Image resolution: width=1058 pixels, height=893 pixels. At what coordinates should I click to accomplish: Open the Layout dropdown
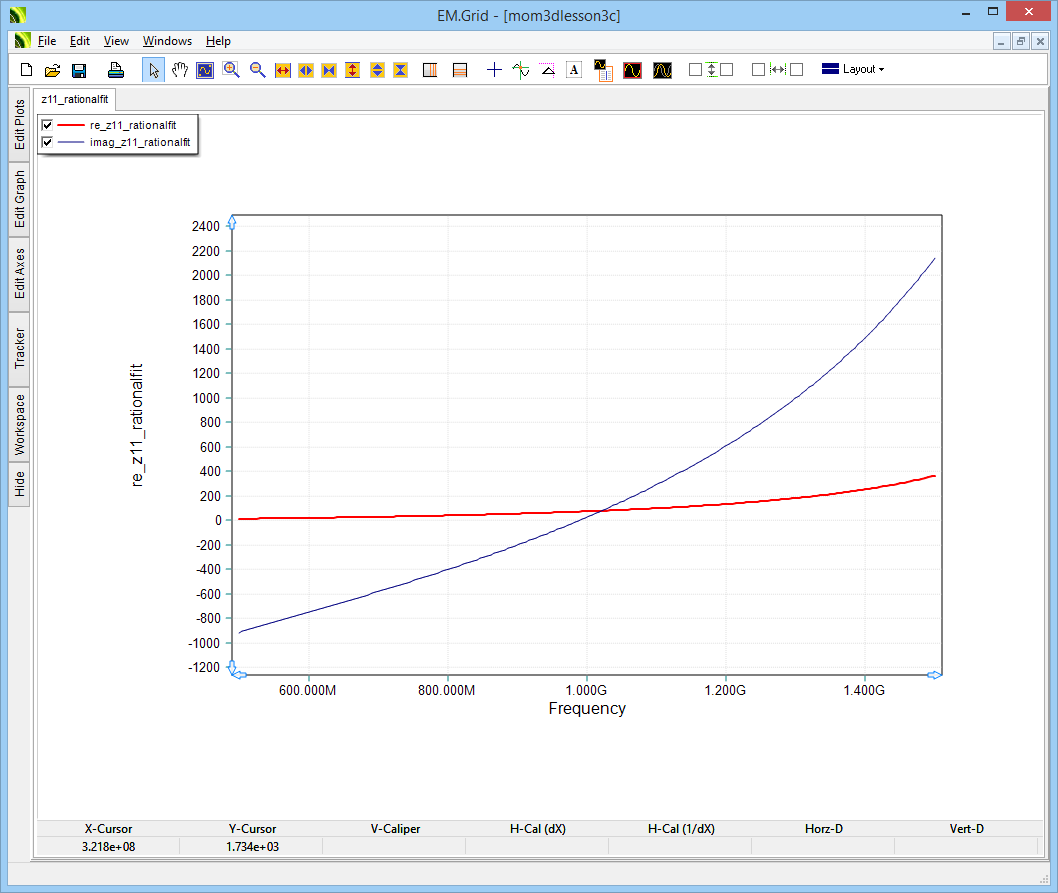click(x=853, y=70)
